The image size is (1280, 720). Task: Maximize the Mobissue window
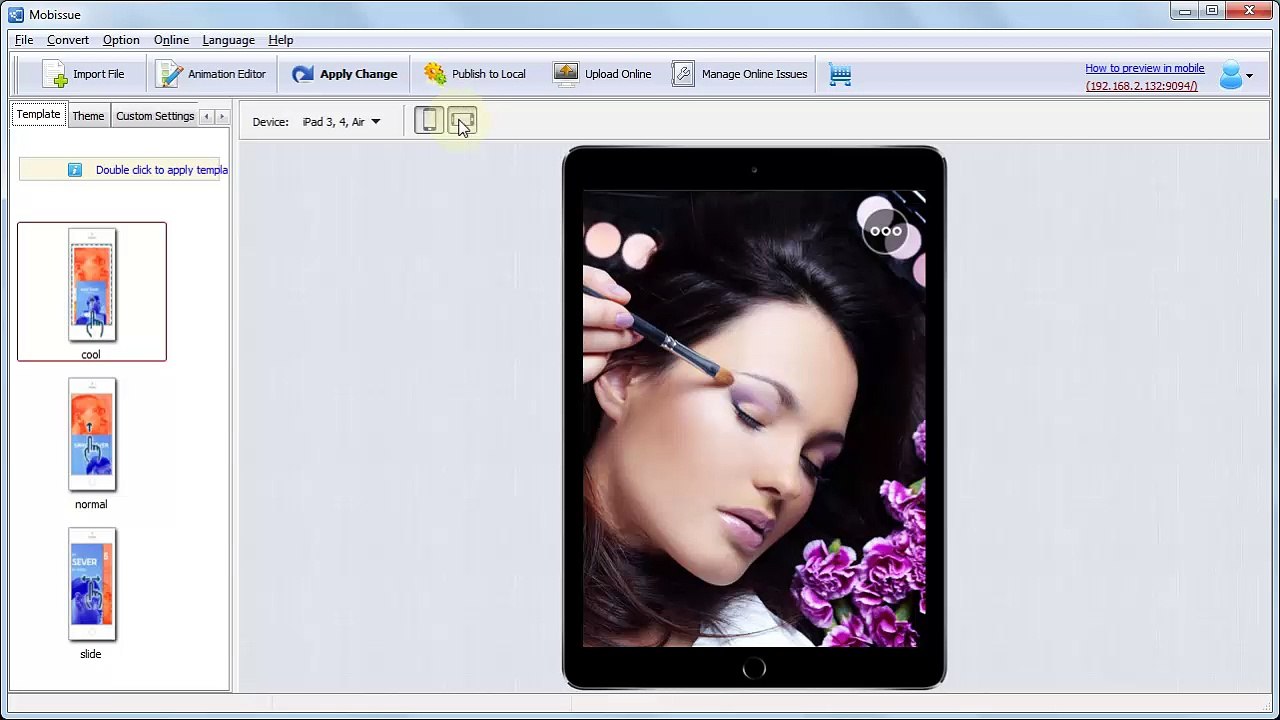pyautogui.click(x=1212, y=11)
